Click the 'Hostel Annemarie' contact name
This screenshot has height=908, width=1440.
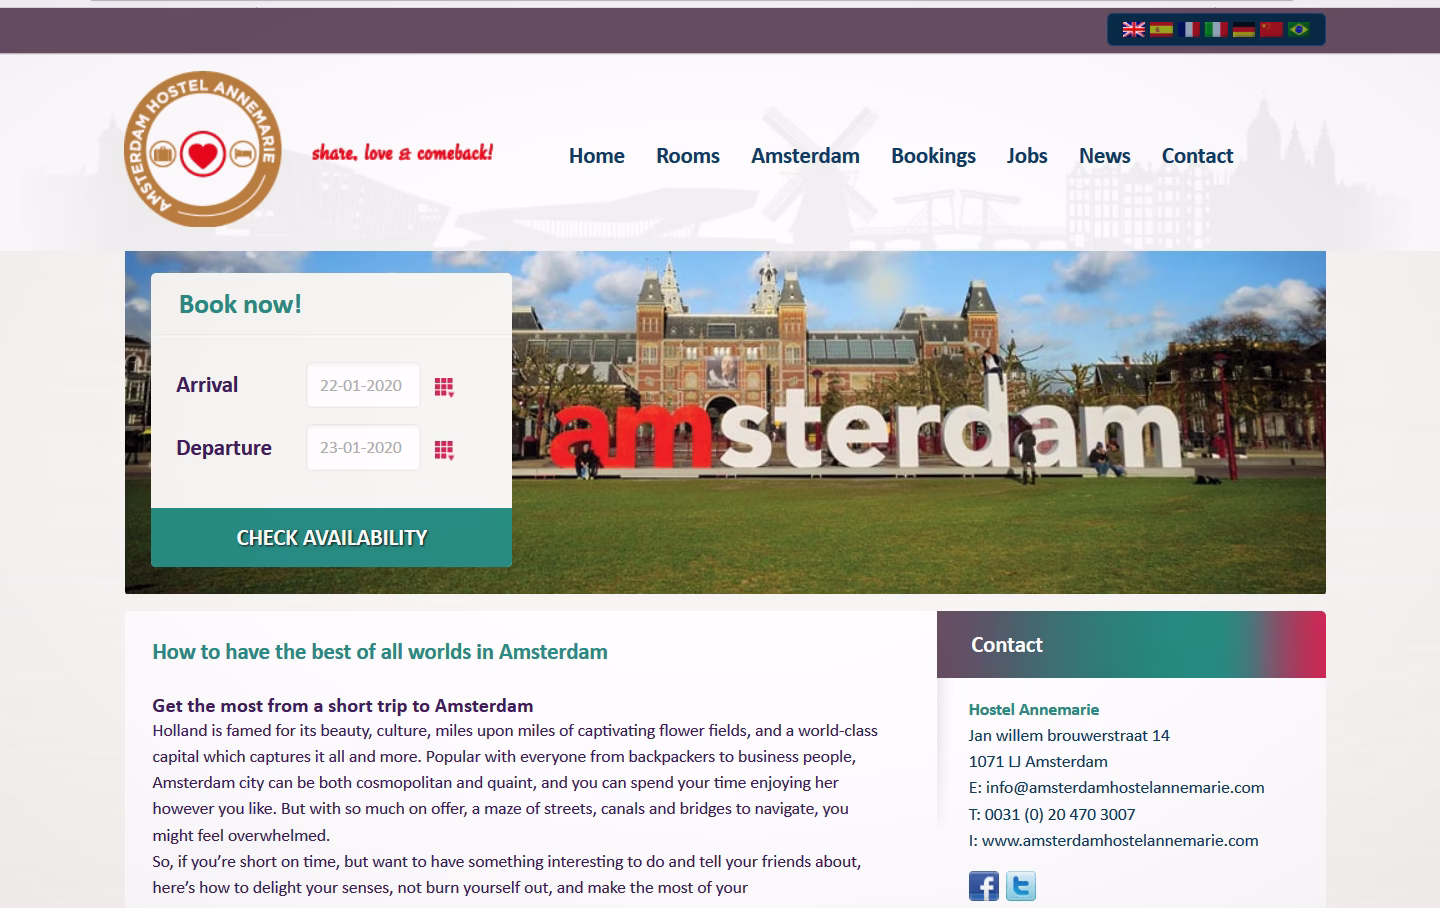pos(1034,710)
